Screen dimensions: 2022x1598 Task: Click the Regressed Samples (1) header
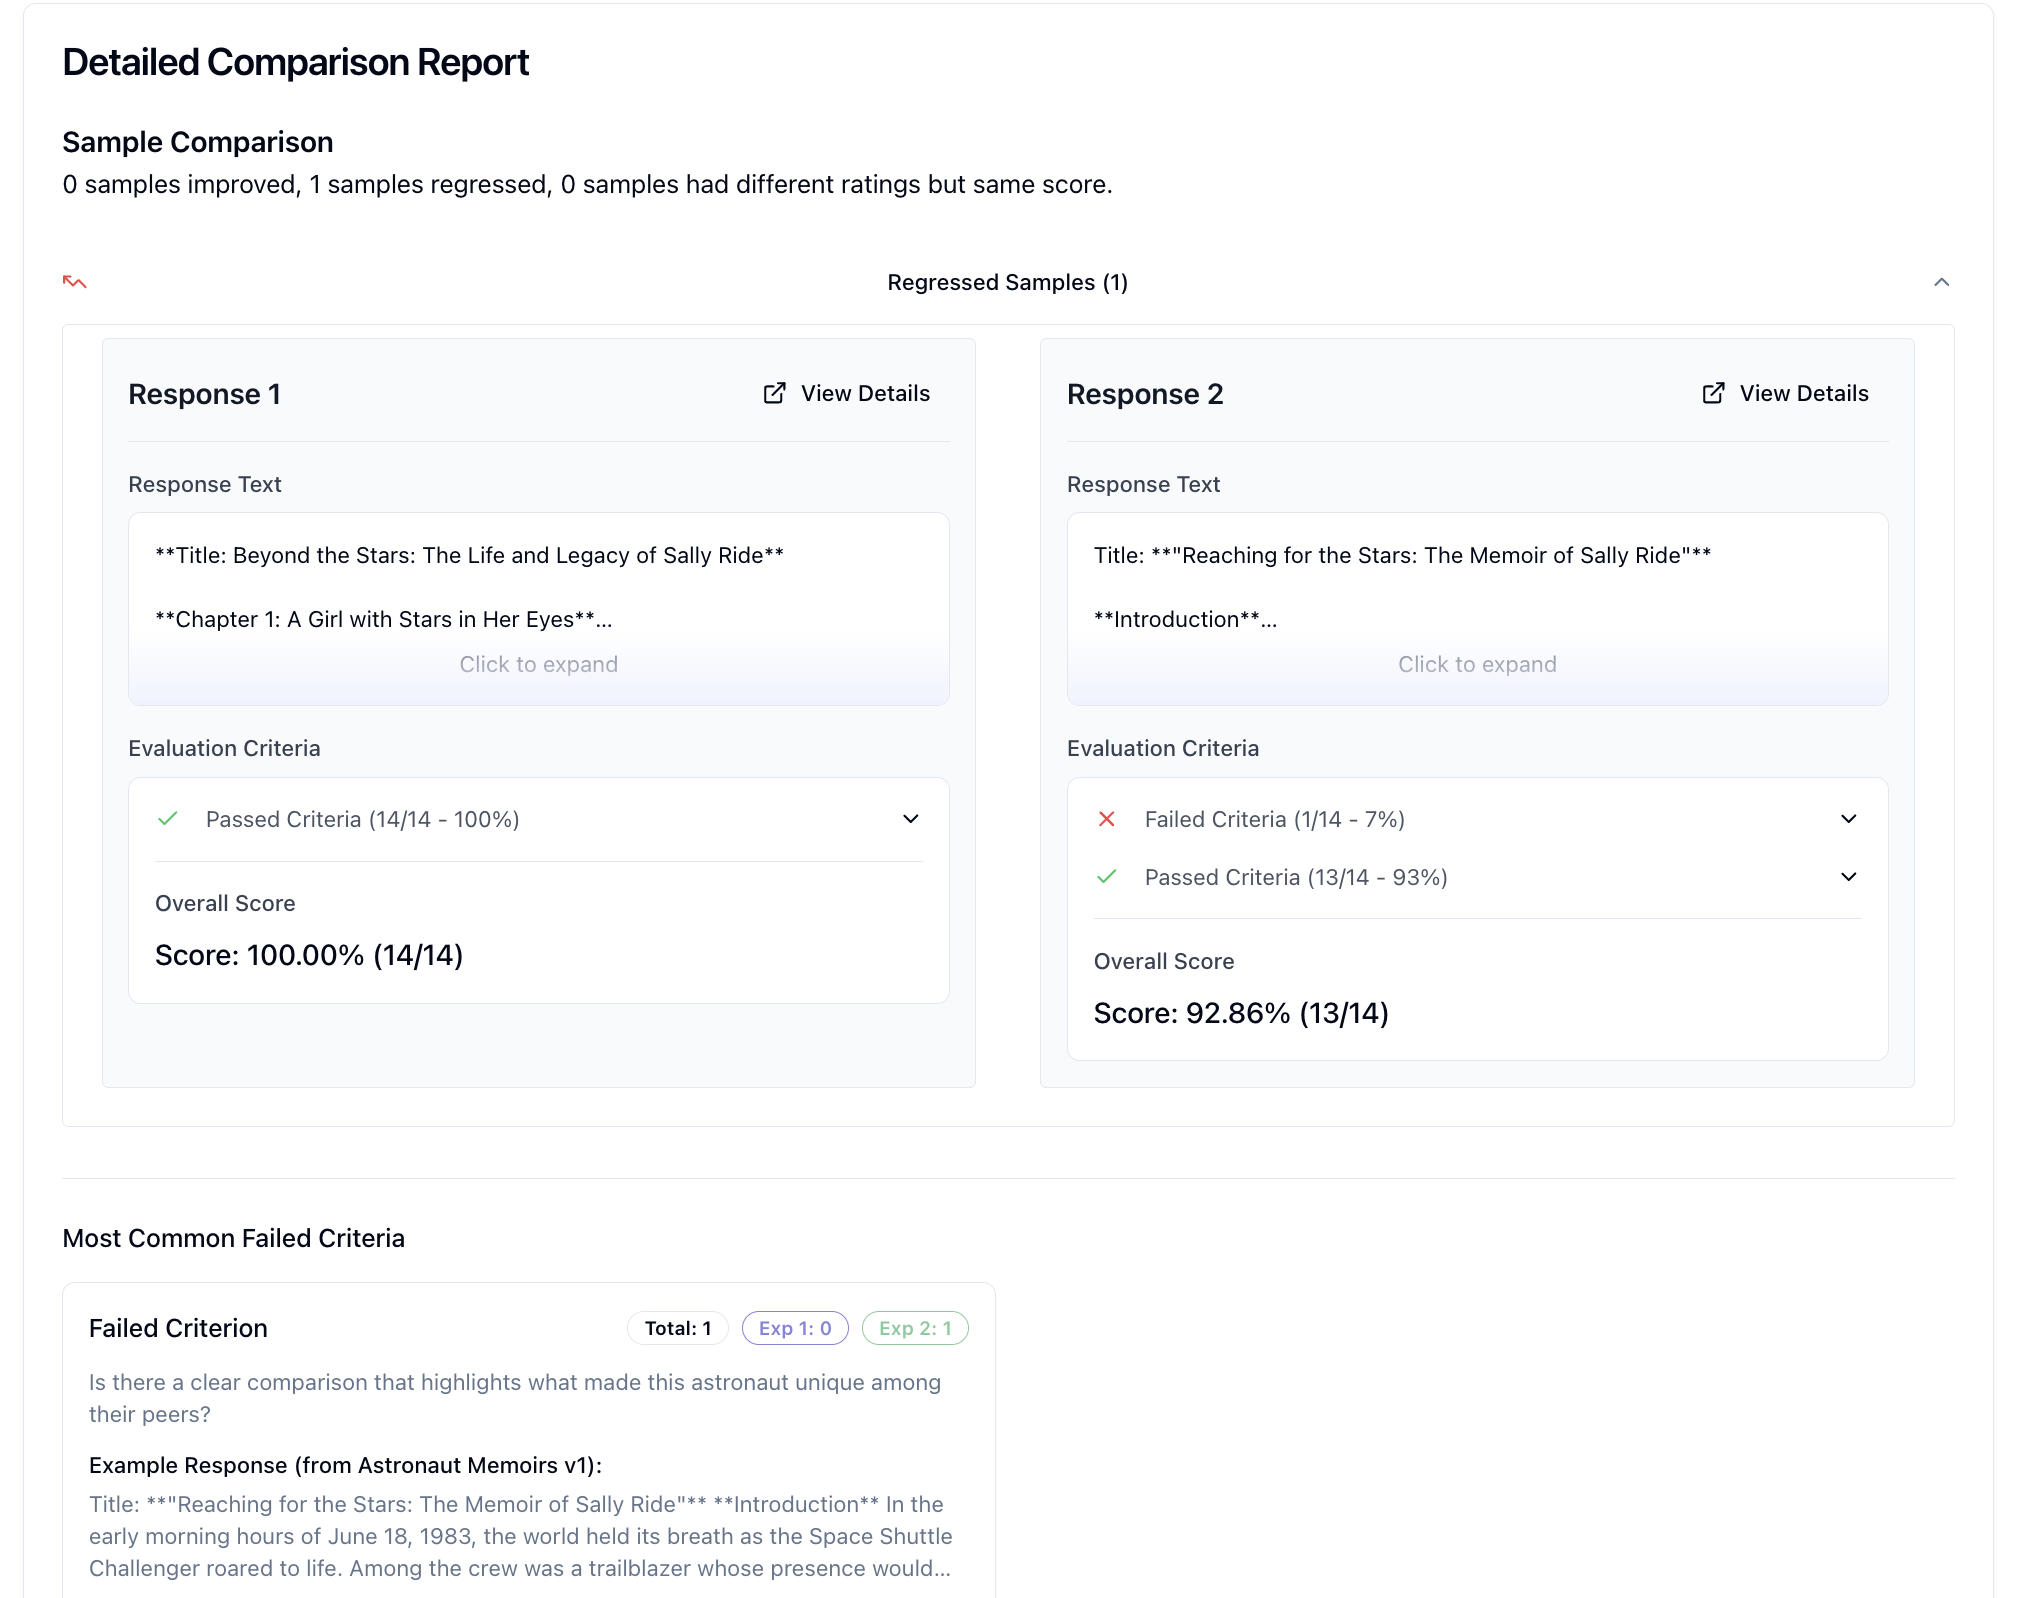[1007, 282]
